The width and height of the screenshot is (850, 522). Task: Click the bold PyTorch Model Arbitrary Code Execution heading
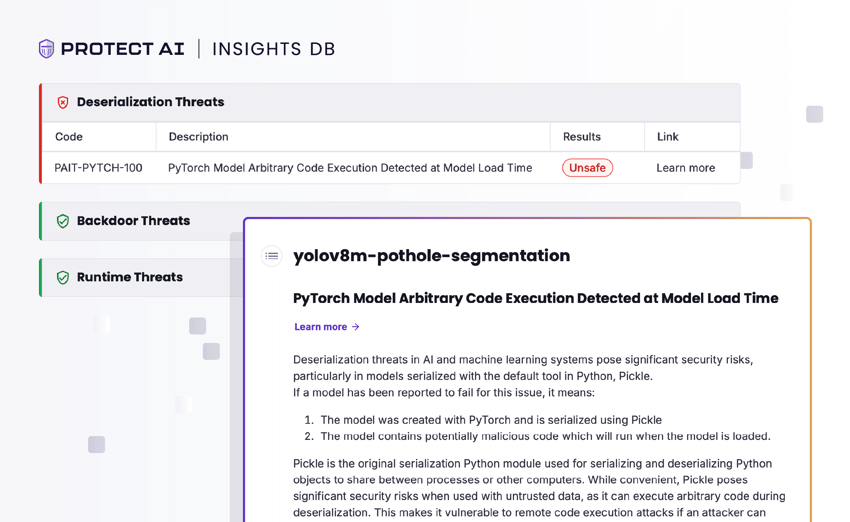pos(536,298)
